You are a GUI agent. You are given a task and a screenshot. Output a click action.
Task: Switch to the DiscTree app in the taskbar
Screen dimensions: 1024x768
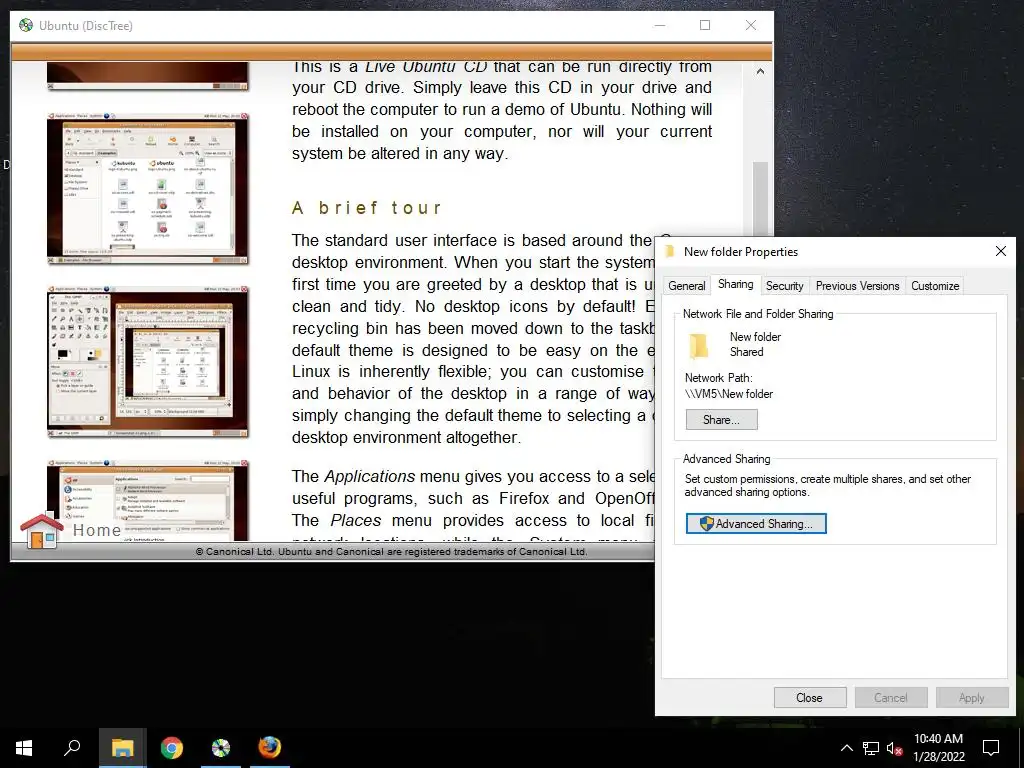221,748
